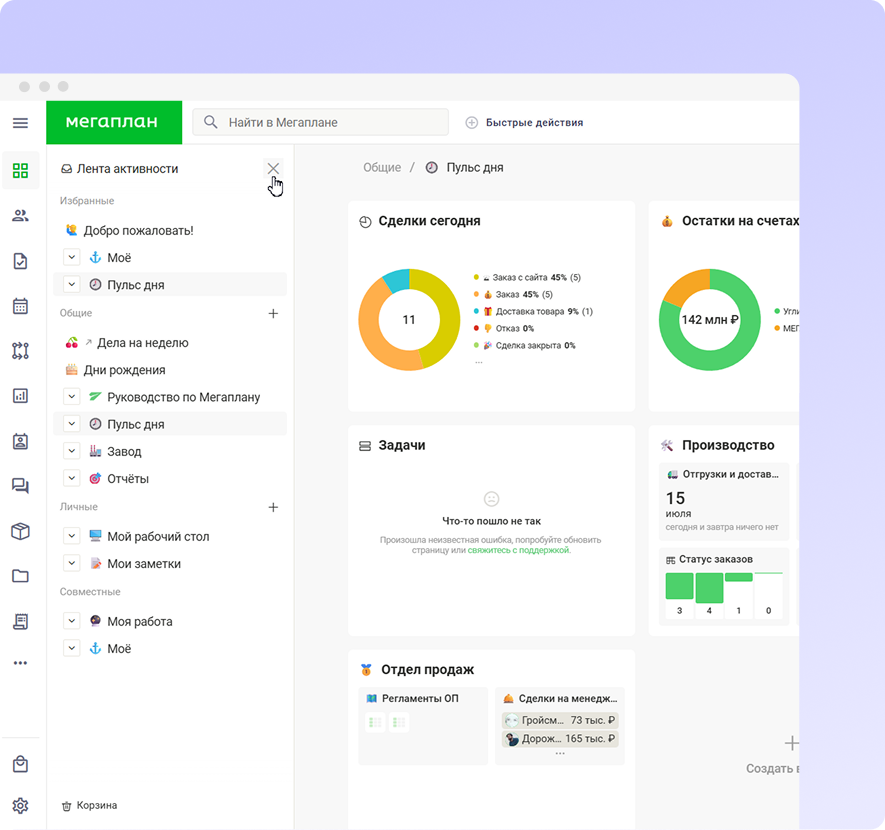This screenshot has height=830, width=885.
Task: Open the employees people icon in sidebar
Action: (x=20, y=216)
